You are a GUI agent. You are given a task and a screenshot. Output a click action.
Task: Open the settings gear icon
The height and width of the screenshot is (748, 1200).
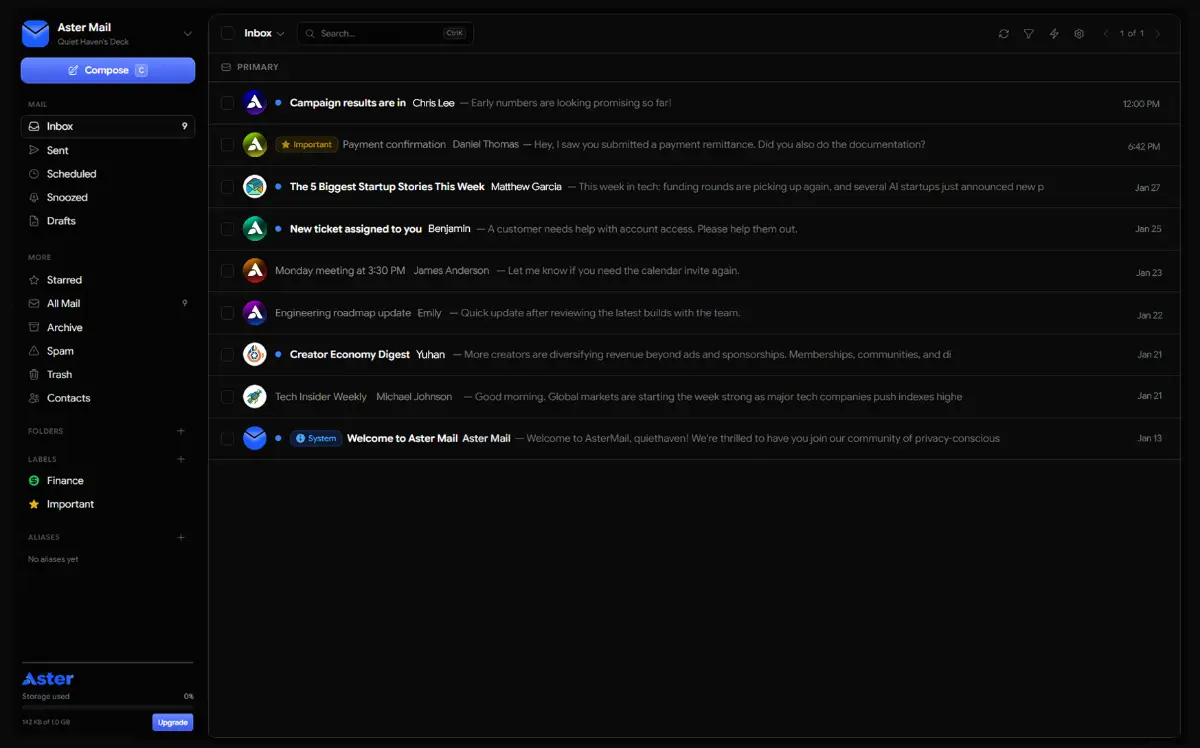1079,34
